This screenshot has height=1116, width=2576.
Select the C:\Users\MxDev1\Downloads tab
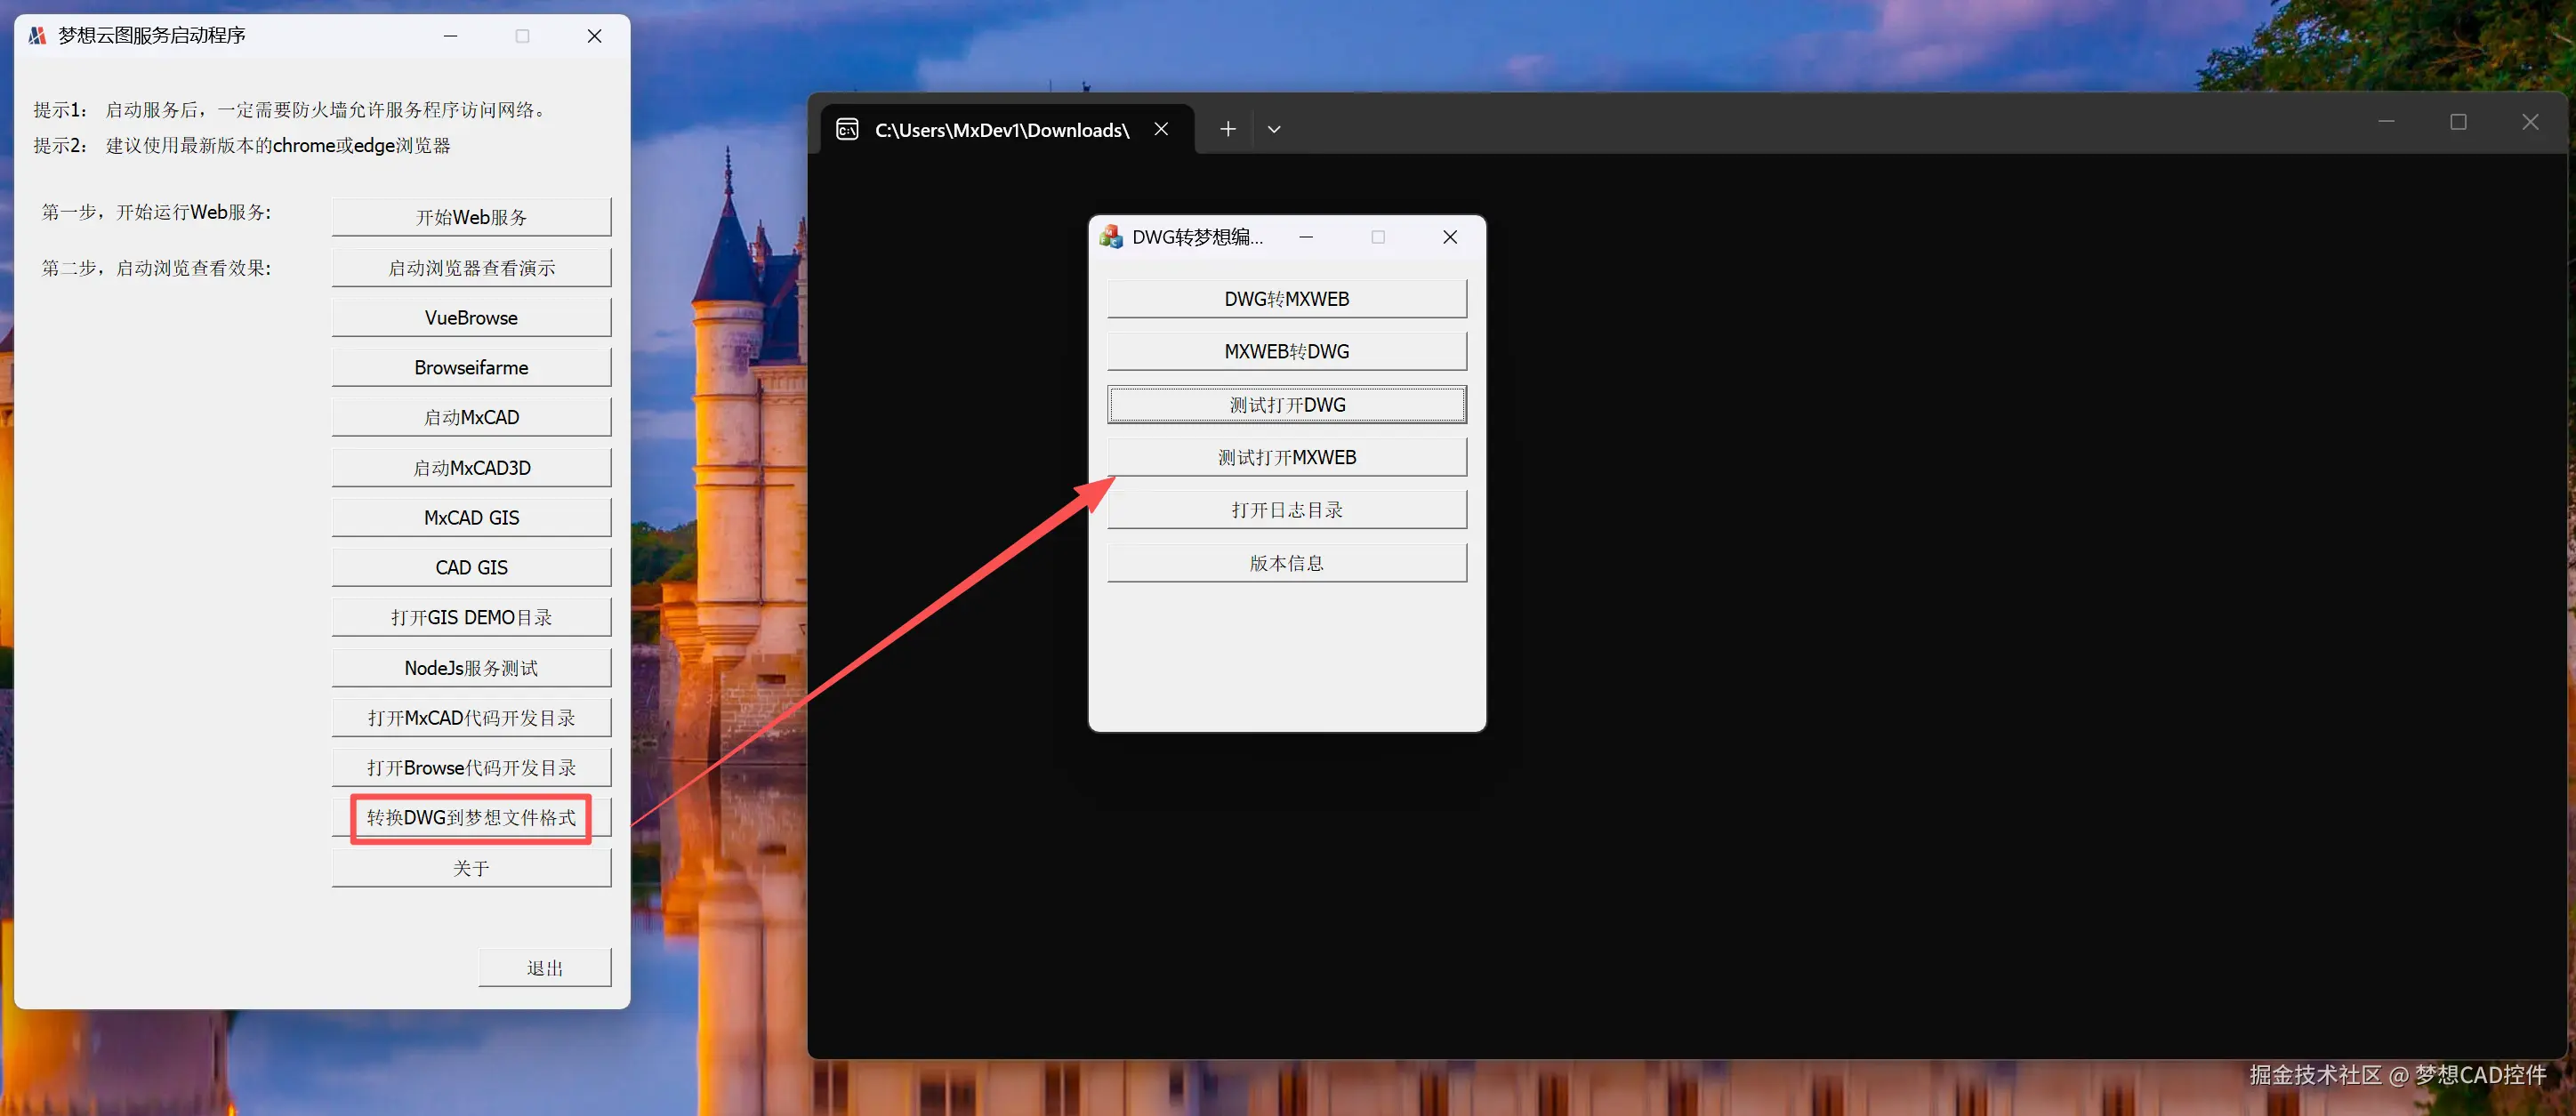coord(1001,130)
